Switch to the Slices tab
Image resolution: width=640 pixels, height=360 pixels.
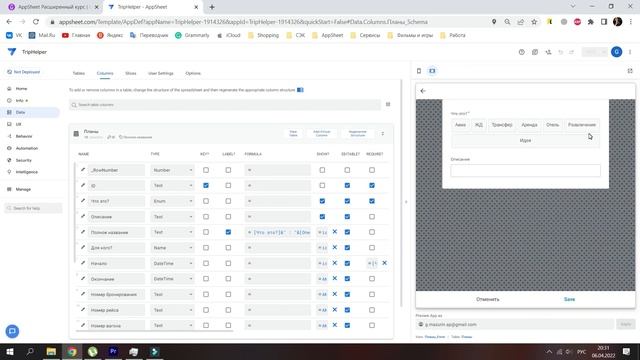(x=131, y=73)
